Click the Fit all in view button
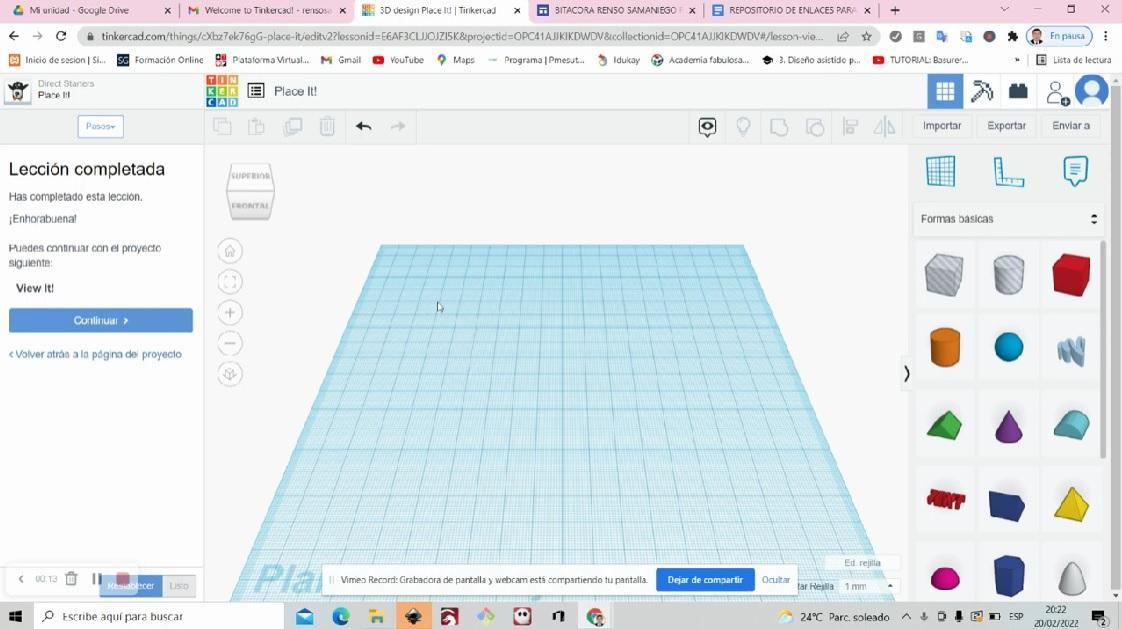The height and width of the screenshot is (629, 1122). pos(230,282)
